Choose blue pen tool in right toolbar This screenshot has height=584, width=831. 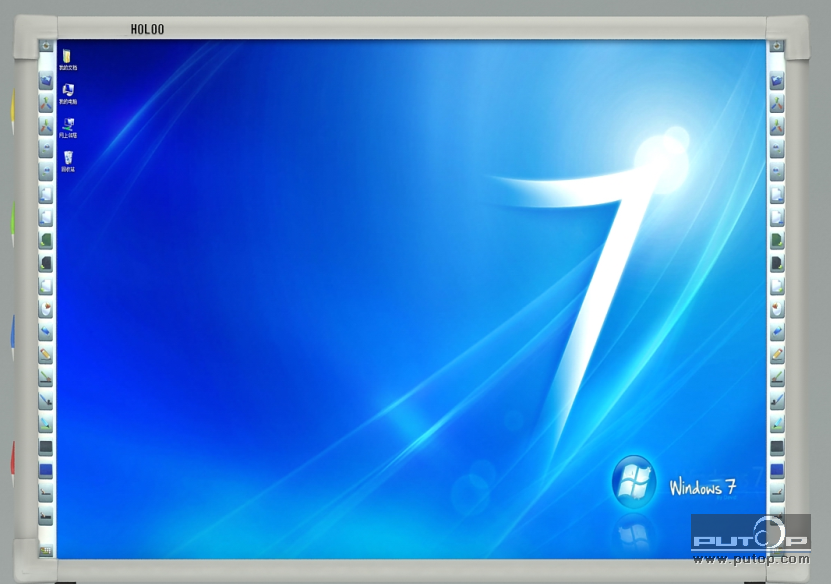[x=777, y=400]
